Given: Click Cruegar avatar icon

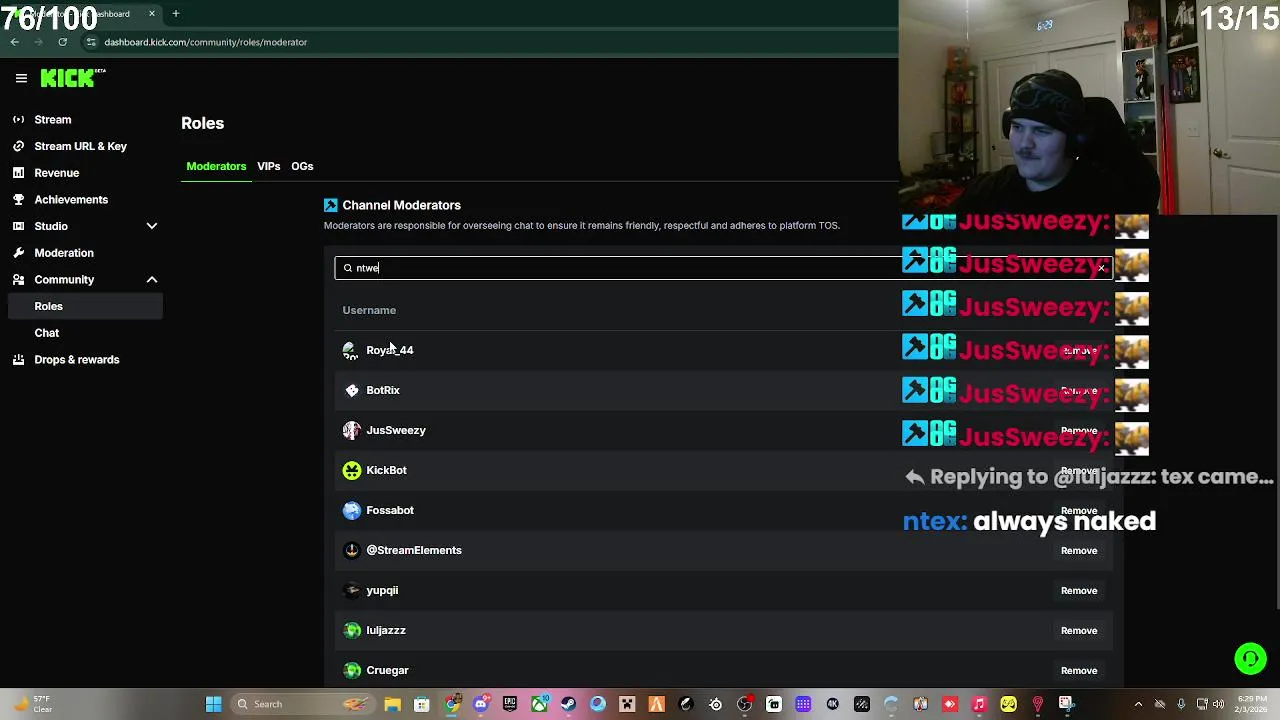Looking at the screenshot, I should click(351, 670).
